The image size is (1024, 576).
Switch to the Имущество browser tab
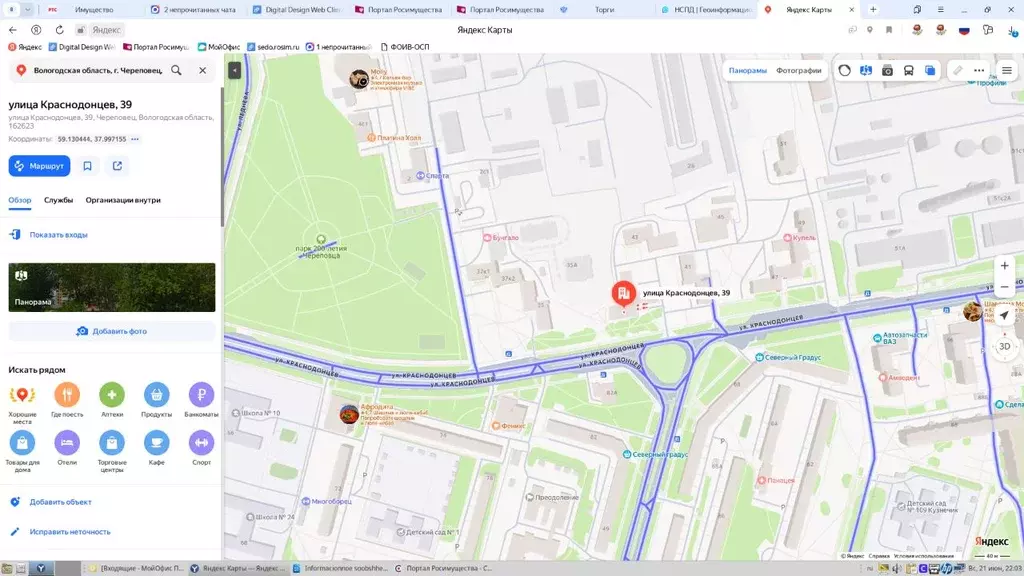click(x=93, y=10)
